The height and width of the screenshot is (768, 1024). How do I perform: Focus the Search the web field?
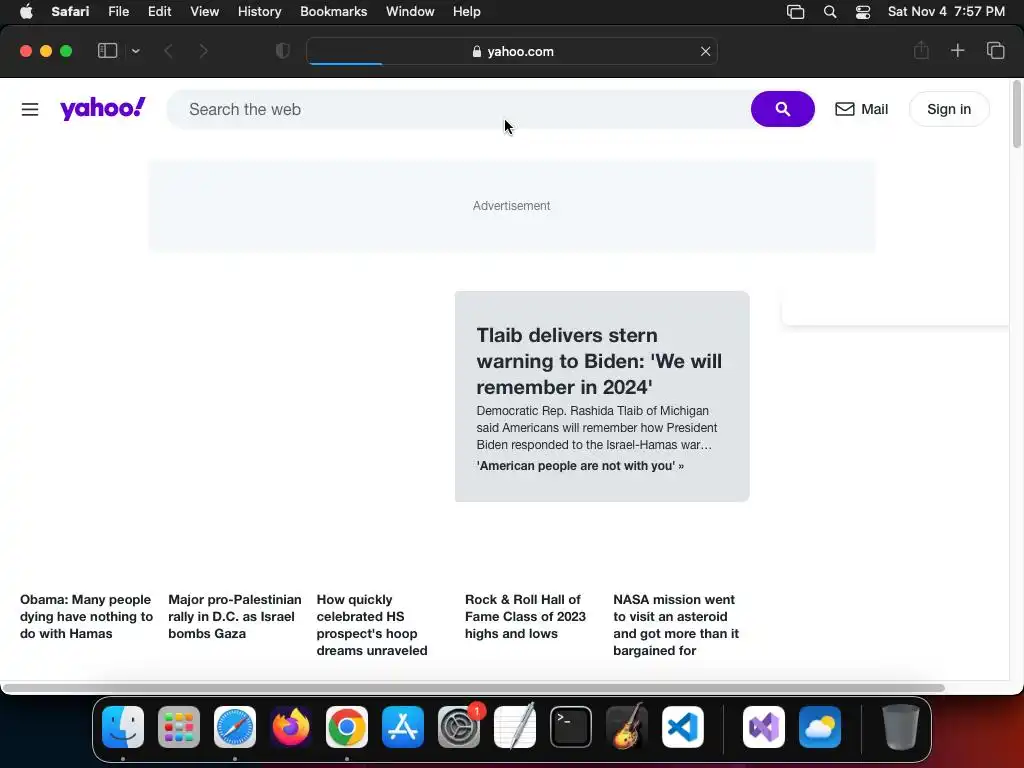tap(460, 109)
